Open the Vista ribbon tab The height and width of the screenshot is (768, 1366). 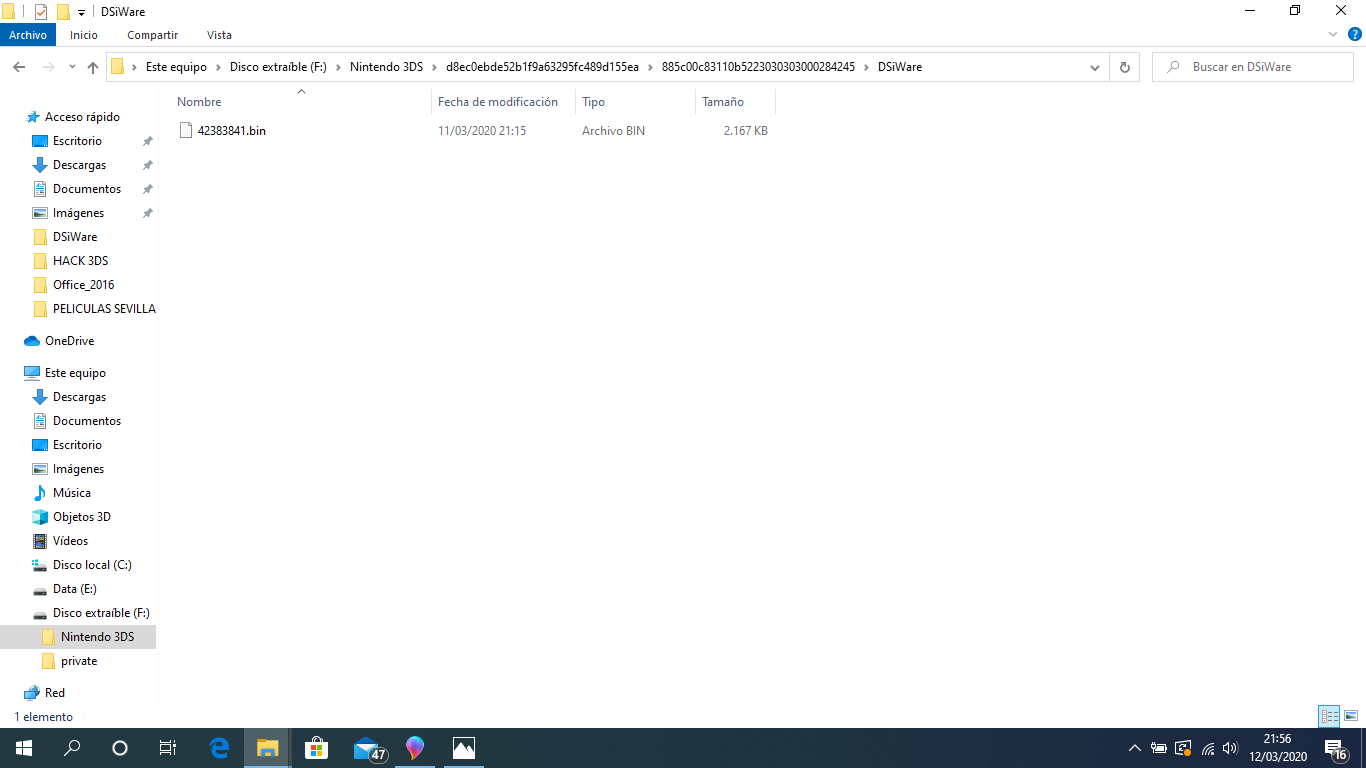pos(219,35)
